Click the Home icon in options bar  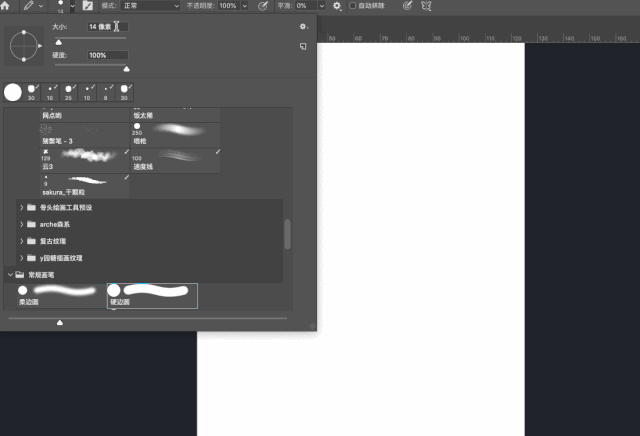(x=5, y=6)
